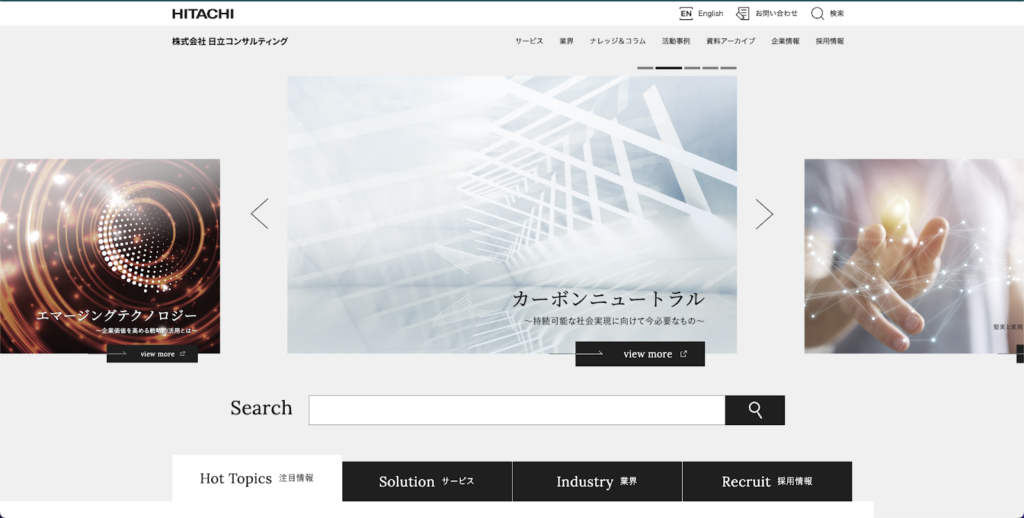Expand the 業界 navigation menu

(x=566, y=42)
